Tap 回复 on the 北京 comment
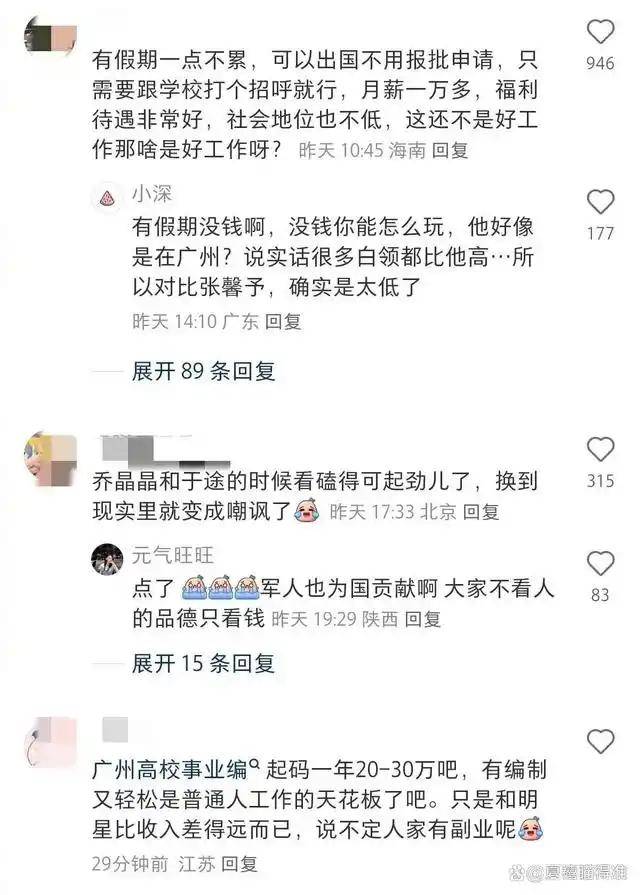 [x=481, y=512]
